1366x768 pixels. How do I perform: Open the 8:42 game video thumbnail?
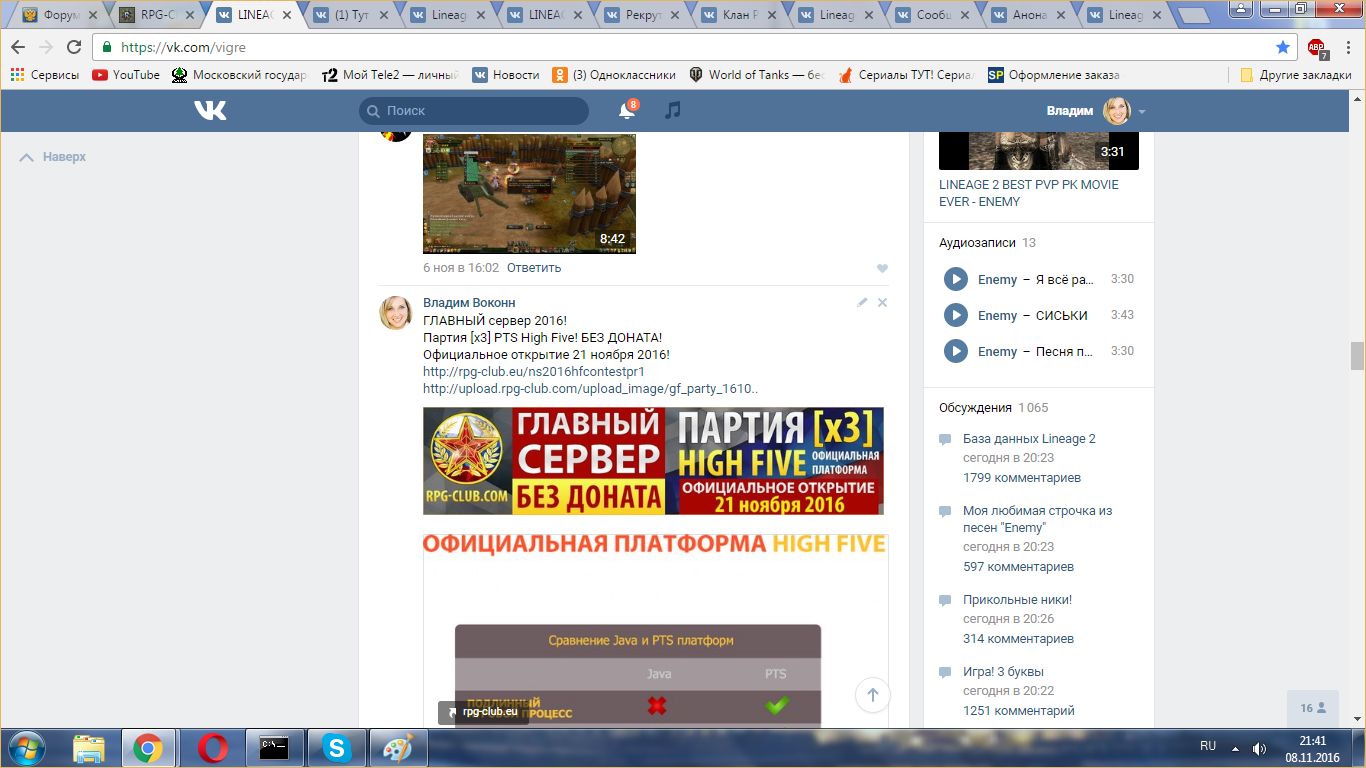[529, 193]
